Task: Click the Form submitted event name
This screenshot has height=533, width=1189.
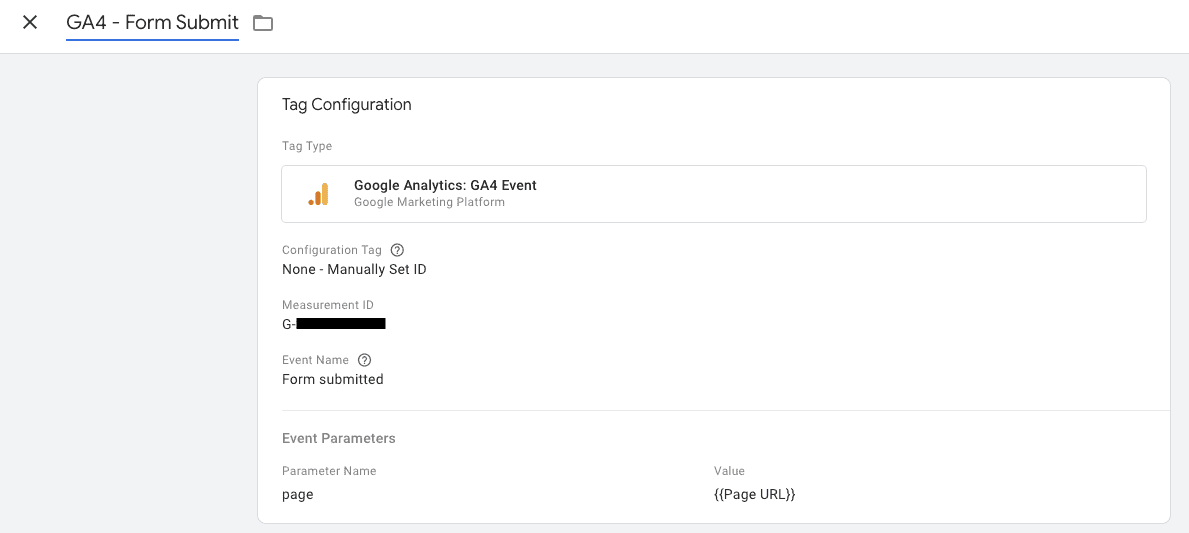Action: pyautogui.click(x=333, y=379)
